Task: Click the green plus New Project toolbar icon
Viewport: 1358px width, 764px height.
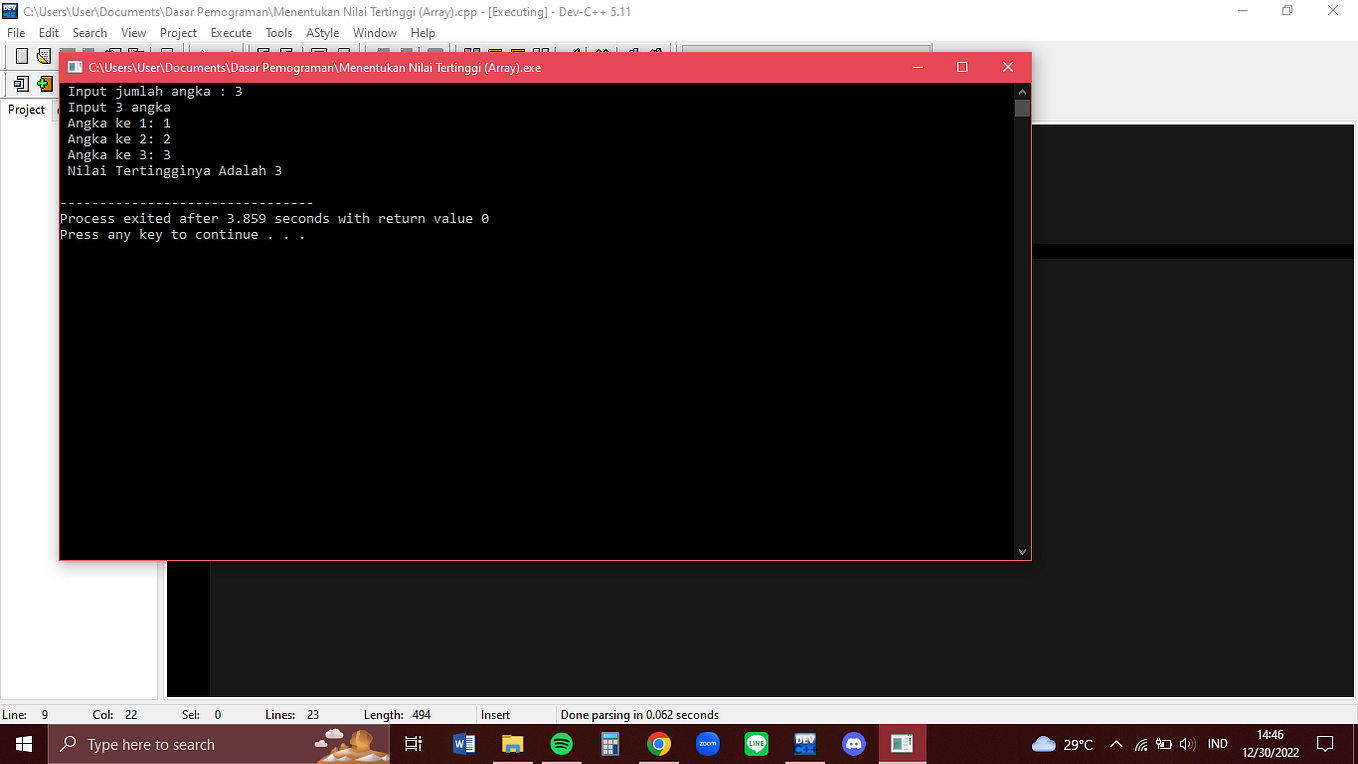Action: click(45, 84)
